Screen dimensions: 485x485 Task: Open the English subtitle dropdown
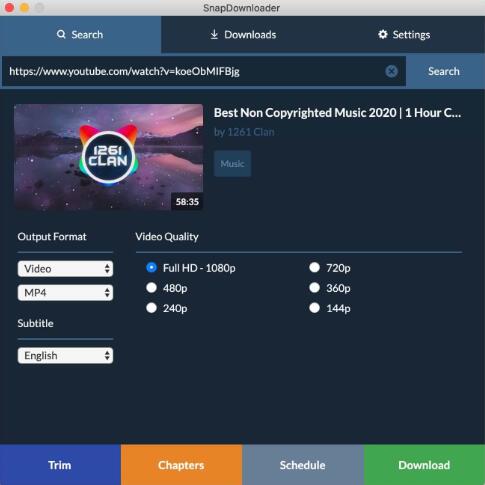coord(65,356)
